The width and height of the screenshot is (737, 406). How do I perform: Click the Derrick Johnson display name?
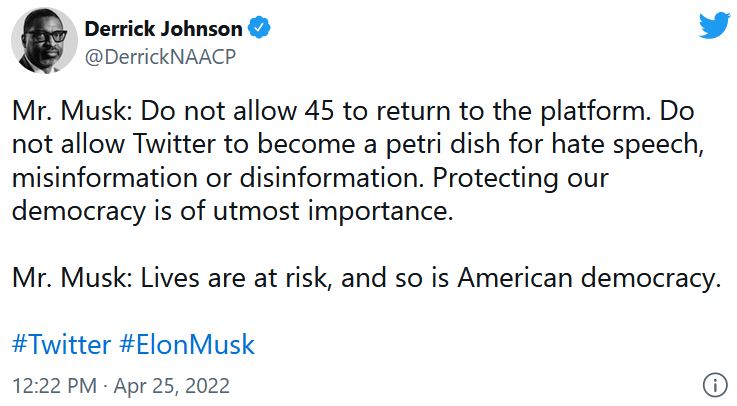(165, 30)
